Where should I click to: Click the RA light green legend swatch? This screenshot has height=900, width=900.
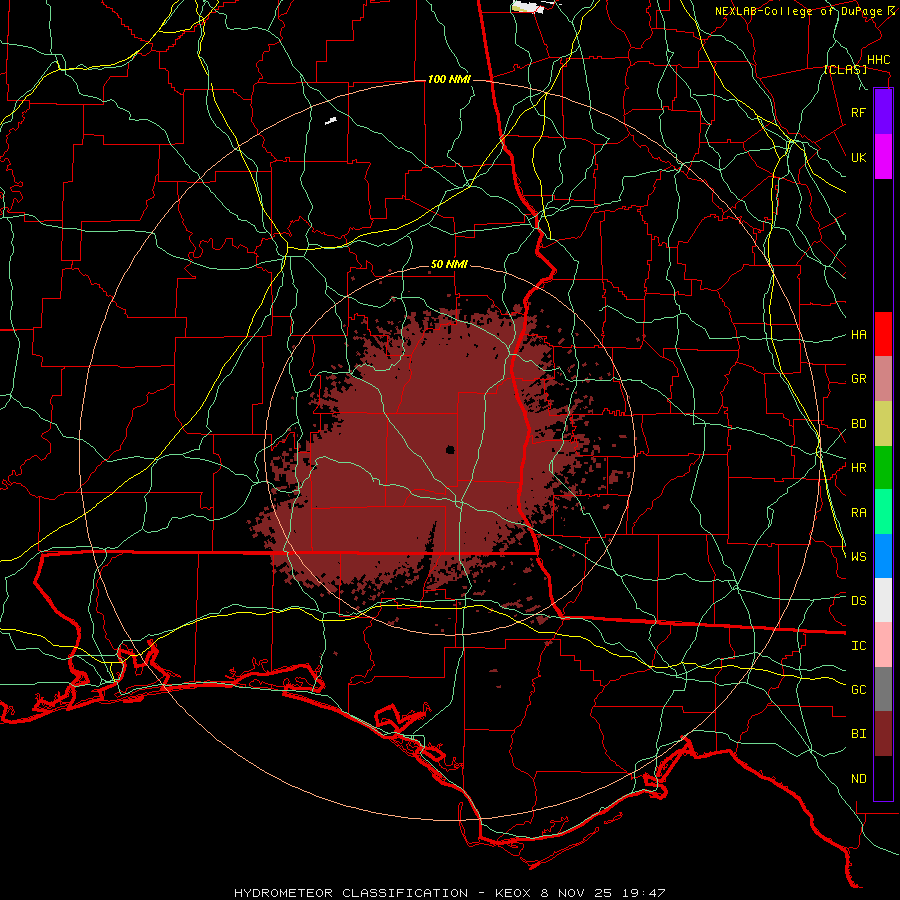coord(883,512)
